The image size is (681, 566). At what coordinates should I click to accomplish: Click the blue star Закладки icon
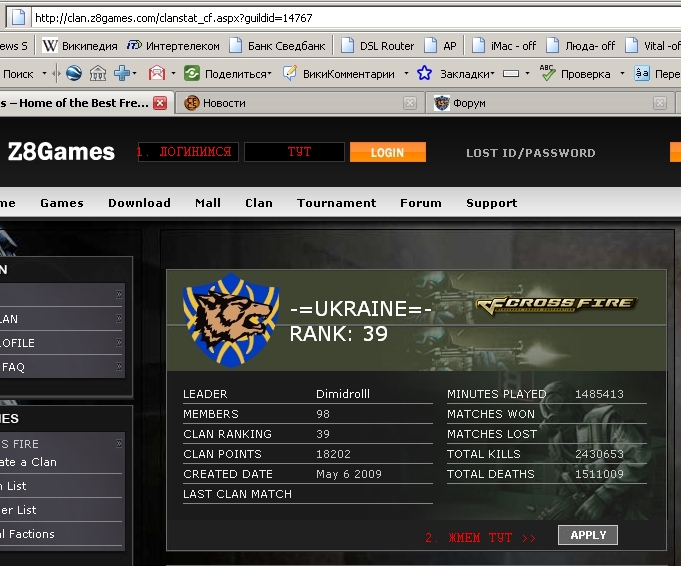(424, 73)
